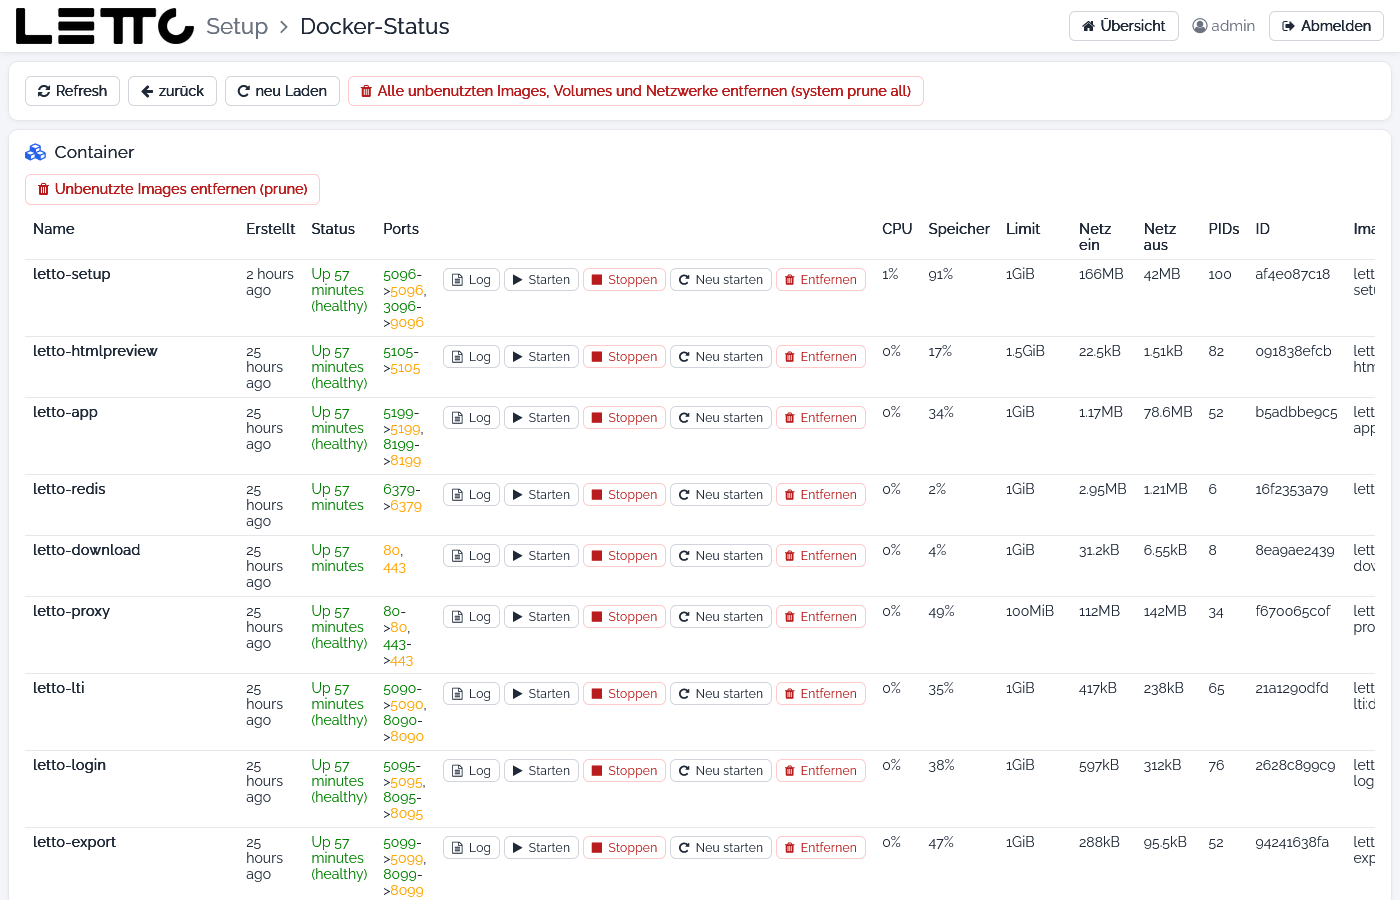Remove the letto-app container
This screenshot has width=1400, height=900.
click(820, 418)
